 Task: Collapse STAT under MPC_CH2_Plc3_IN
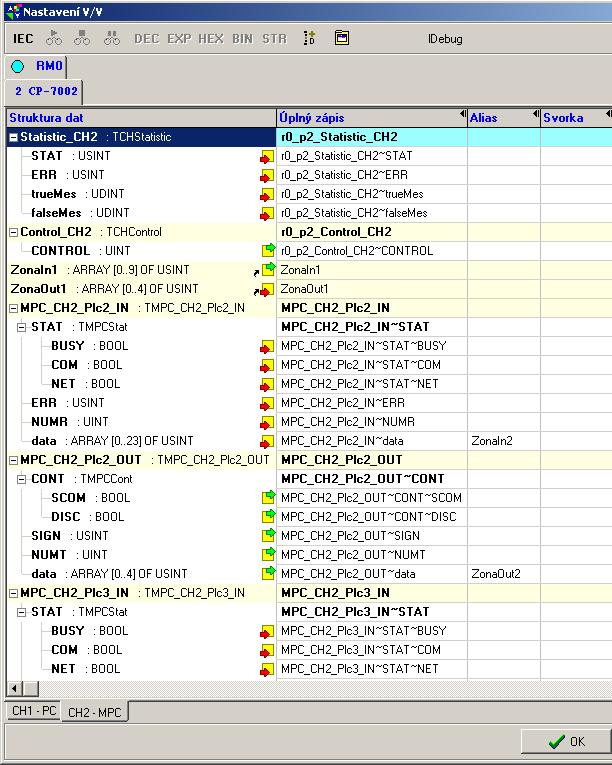click(21, 612)
